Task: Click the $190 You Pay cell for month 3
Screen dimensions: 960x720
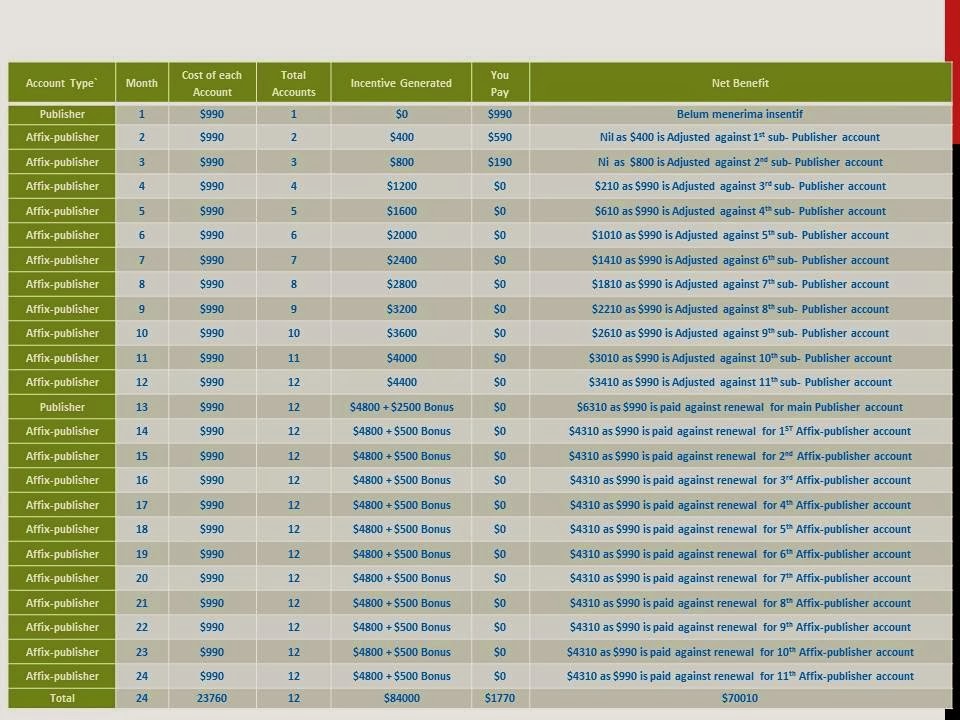Action: point(499,162)
